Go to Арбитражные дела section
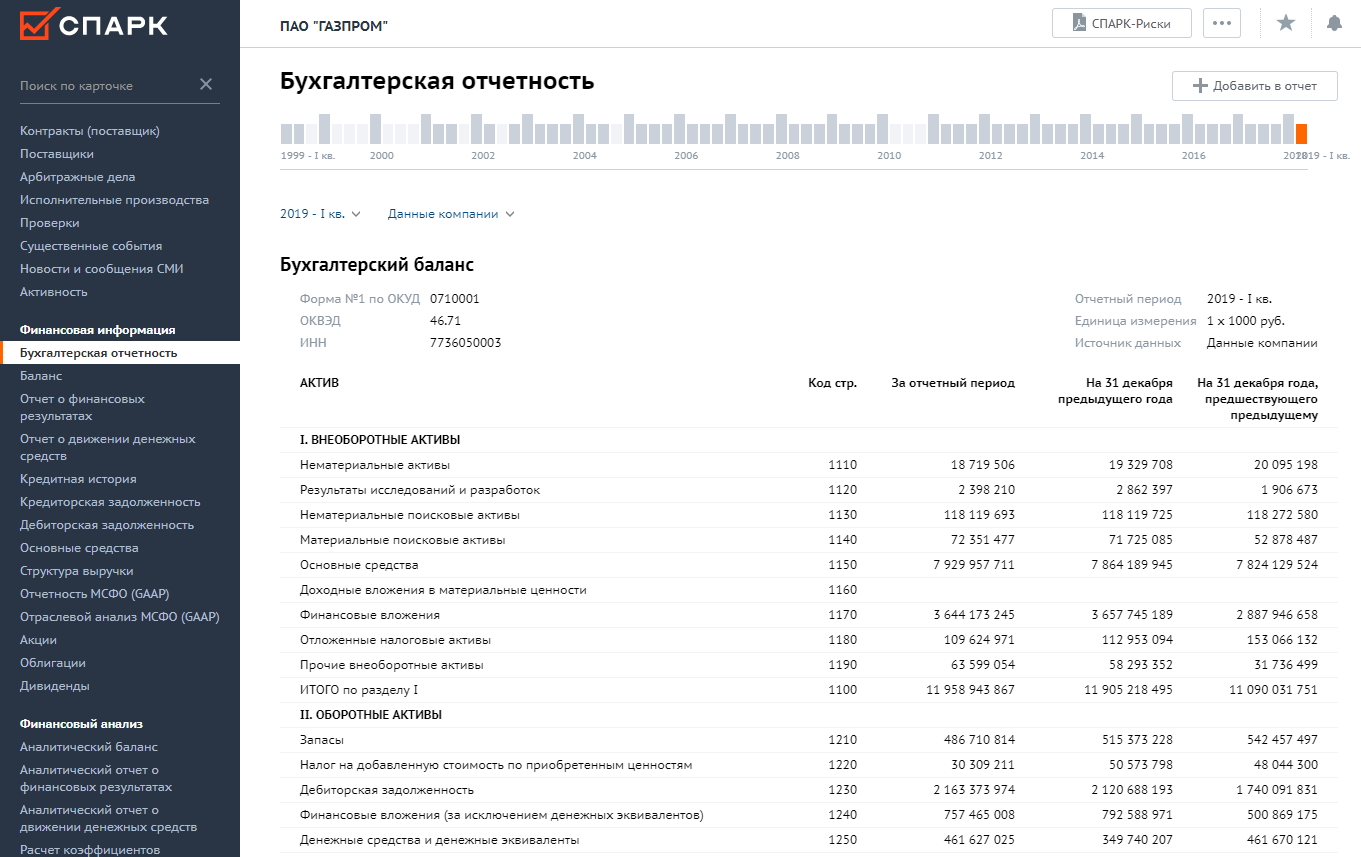 click(77, 177)
